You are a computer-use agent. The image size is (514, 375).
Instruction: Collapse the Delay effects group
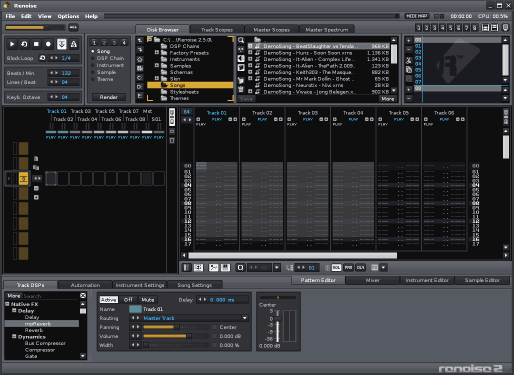click(x=14, y=310)
